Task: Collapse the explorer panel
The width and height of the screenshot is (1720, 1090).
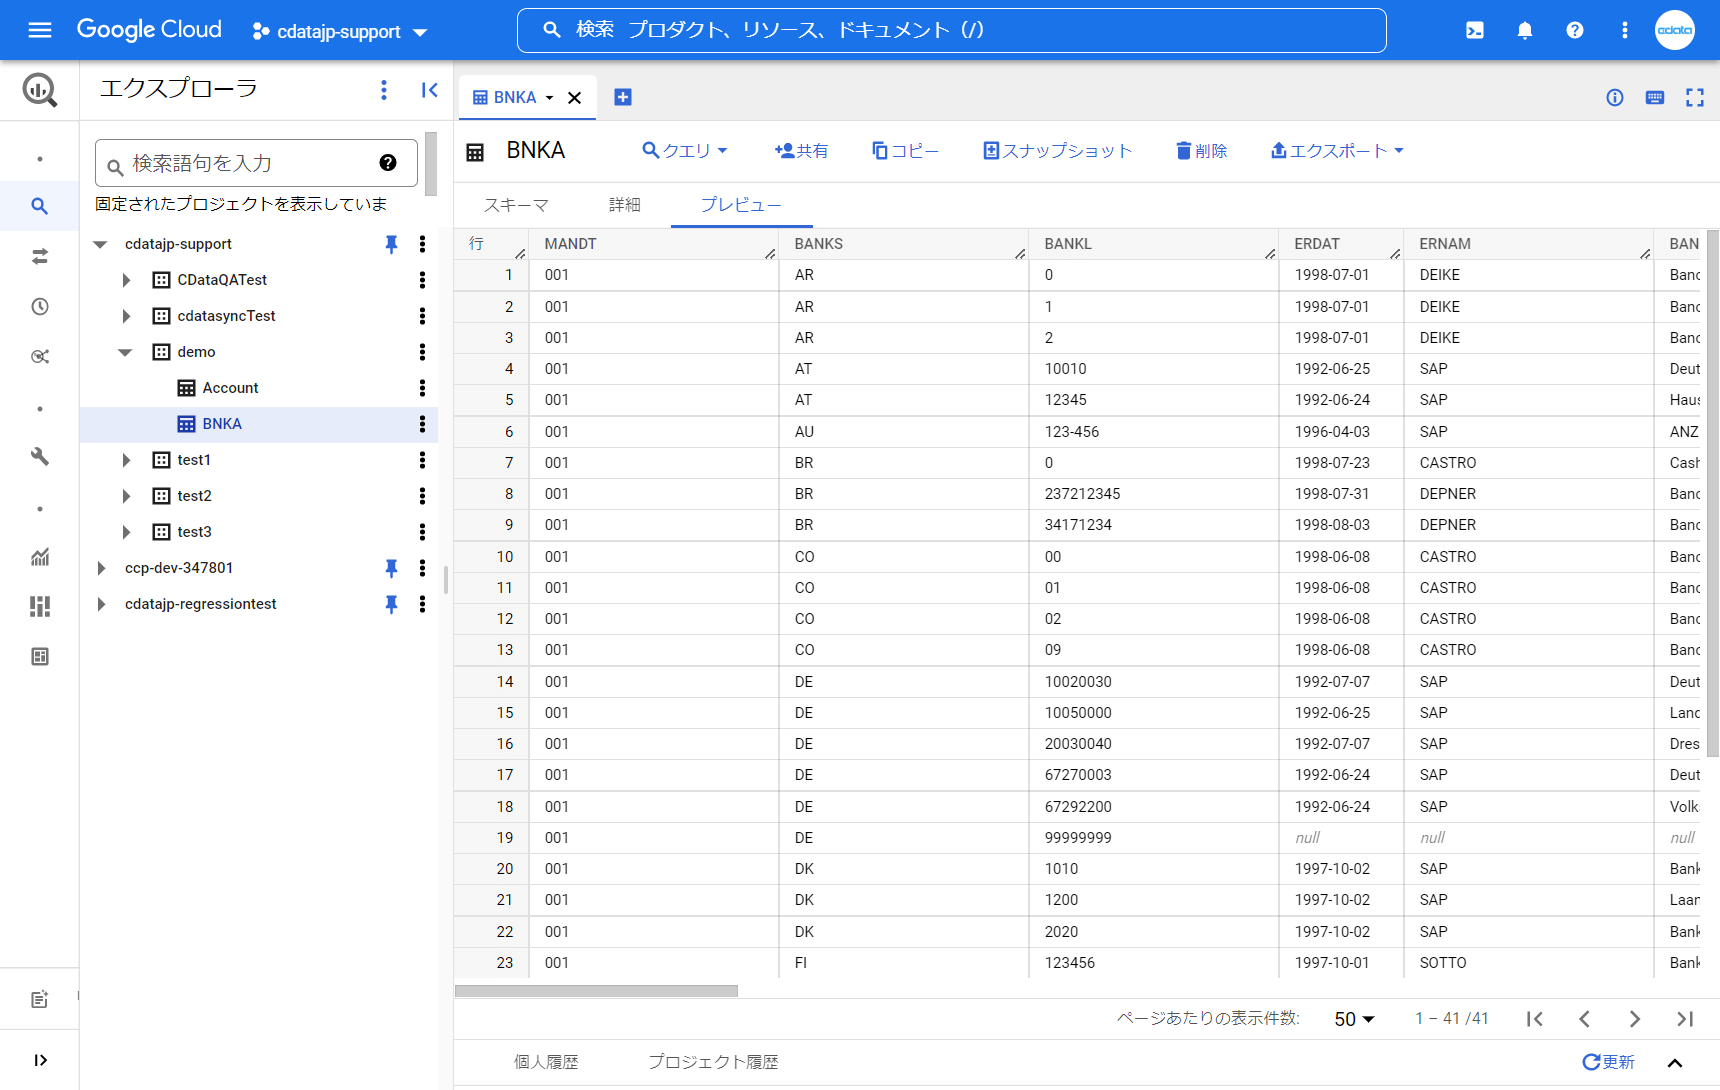Action: 429,90
